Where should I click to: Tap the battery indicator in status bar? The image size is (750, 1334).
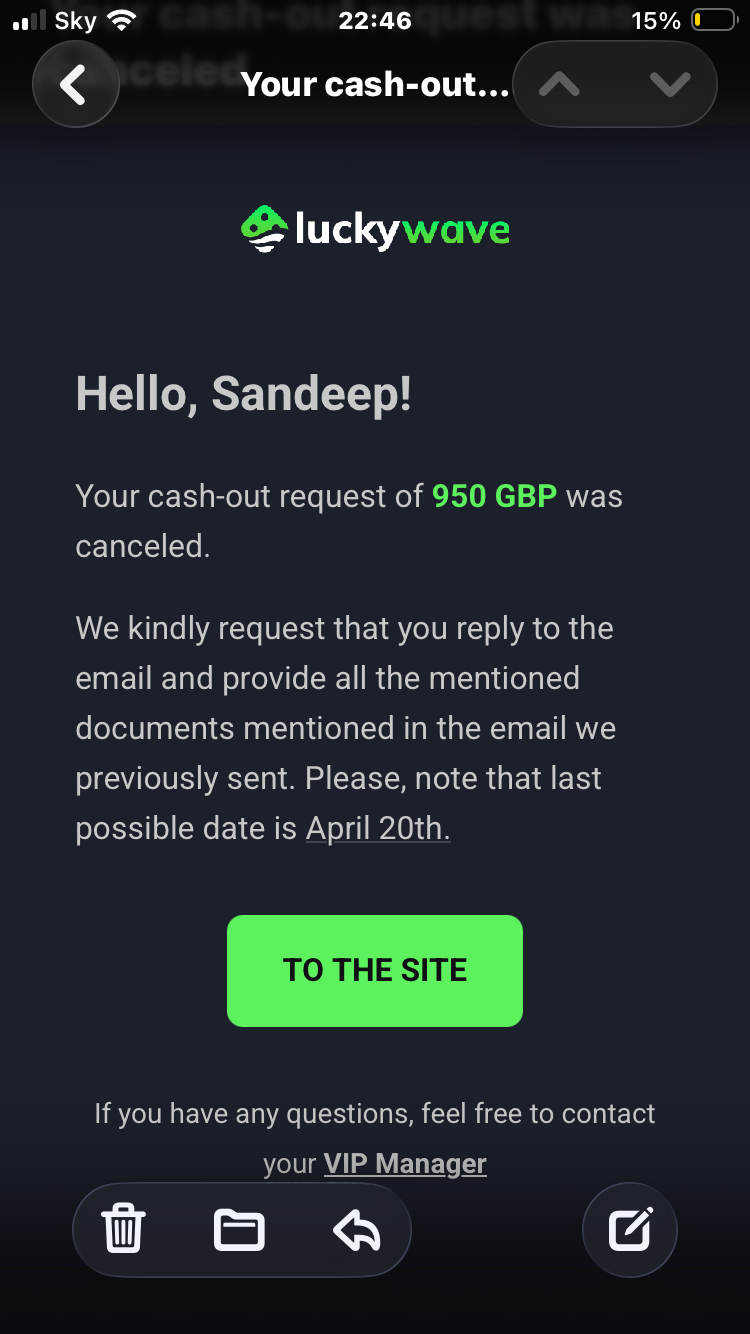click(x=713, y=20)
